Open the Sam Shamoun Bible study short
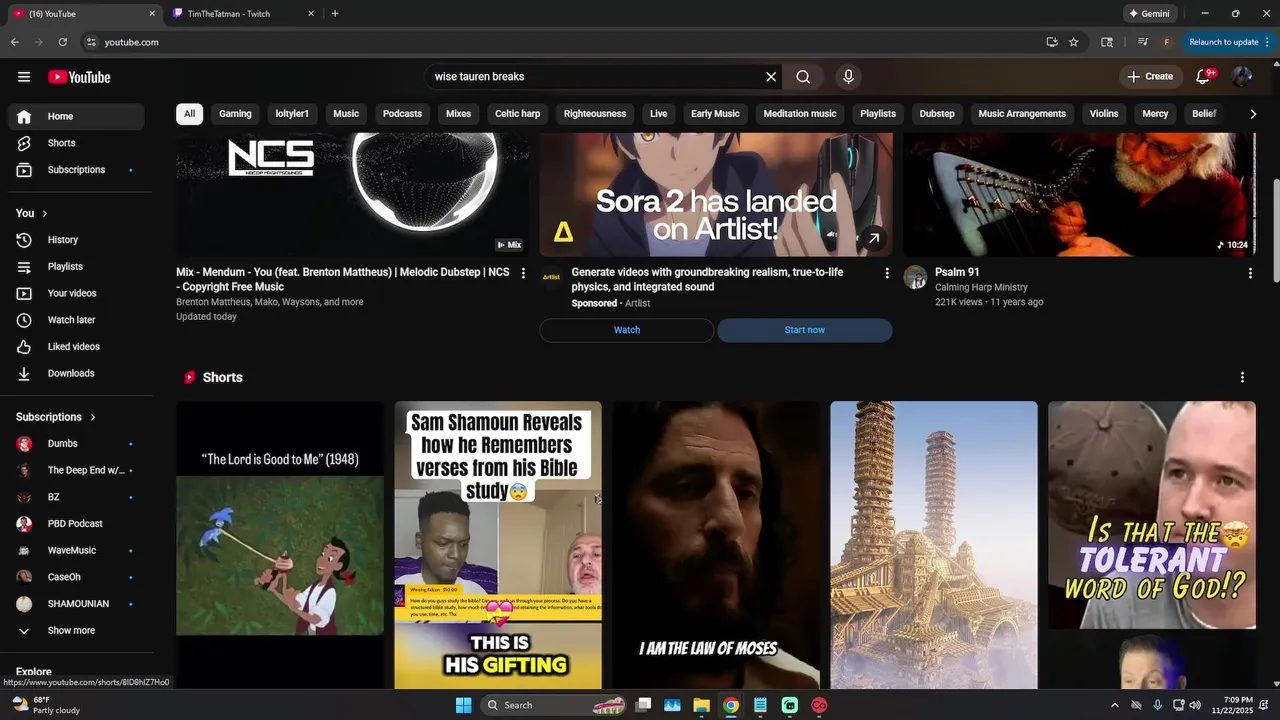Image resolution: width=1280 pixels, height=720 pixels. 498,545
